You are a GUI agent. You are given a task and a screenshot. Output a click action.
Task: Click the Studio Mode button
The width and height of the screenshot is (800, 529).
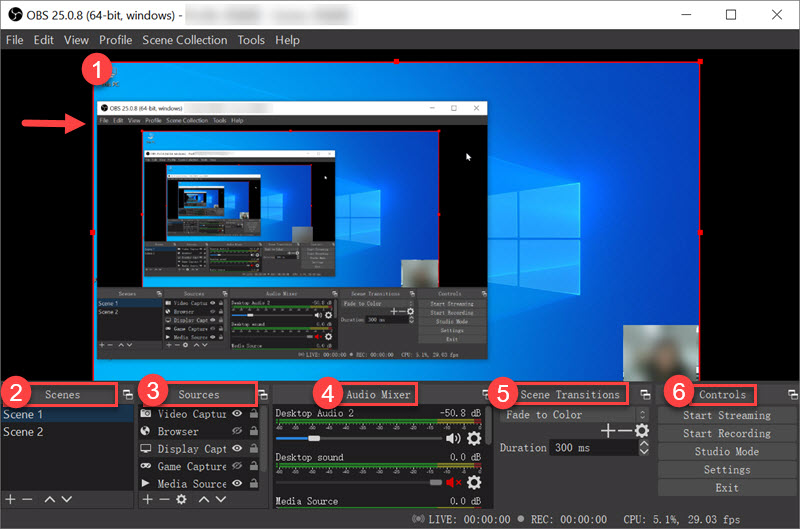pyautogui.click(x=726, y=452)
